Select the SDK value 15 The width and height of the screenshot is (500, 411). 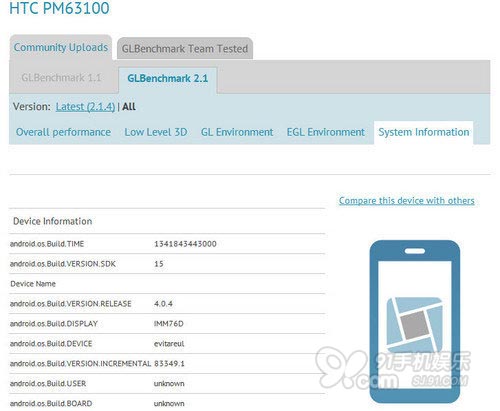(x=159, y=264)
